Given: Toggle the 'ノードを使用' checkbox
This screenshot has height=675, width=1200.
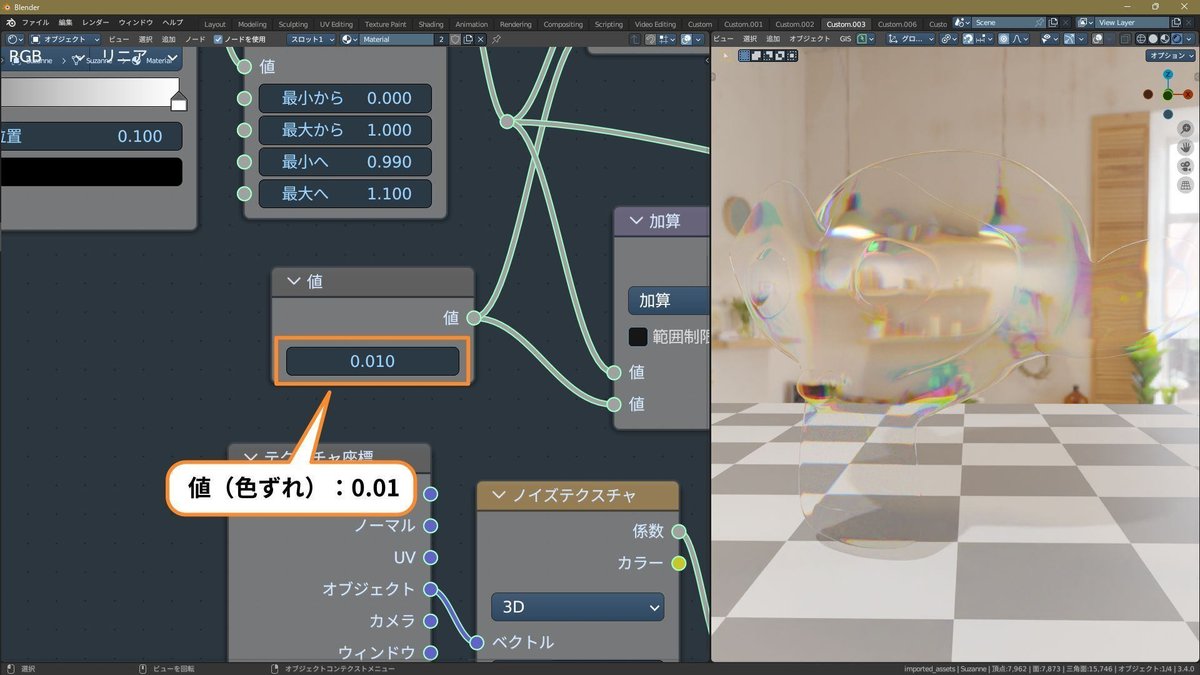Looking at the screenshot, I should point(219,39).
